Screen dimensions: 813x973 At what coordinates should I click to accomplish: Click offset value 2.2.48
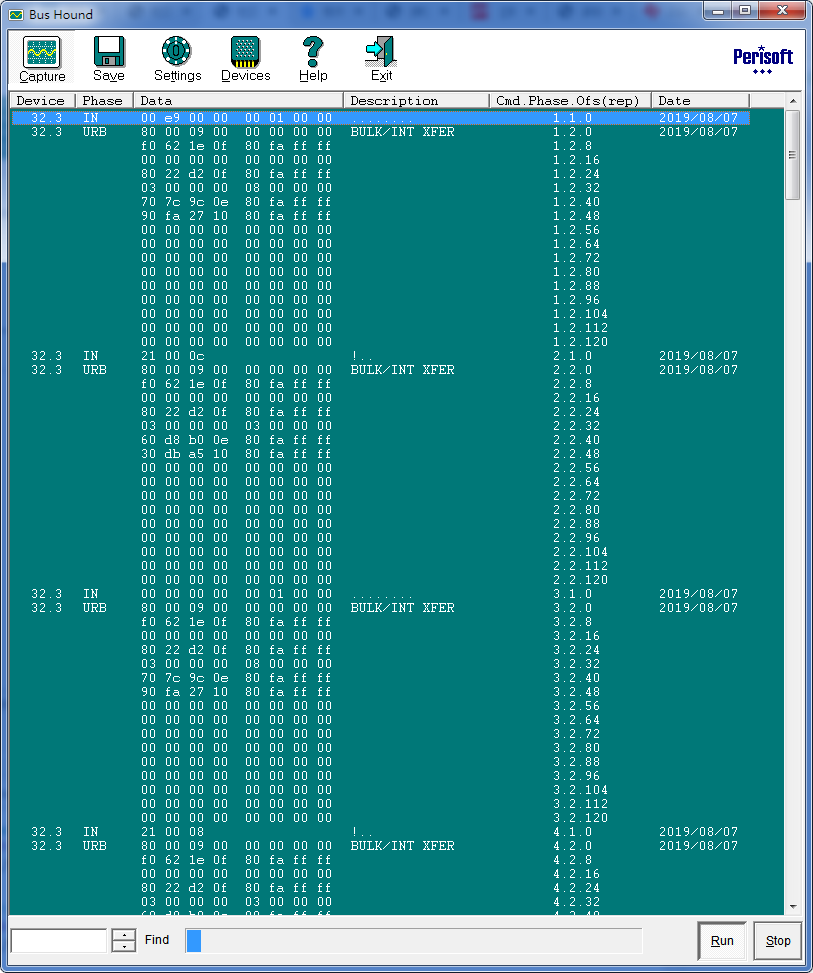[577, 454]
